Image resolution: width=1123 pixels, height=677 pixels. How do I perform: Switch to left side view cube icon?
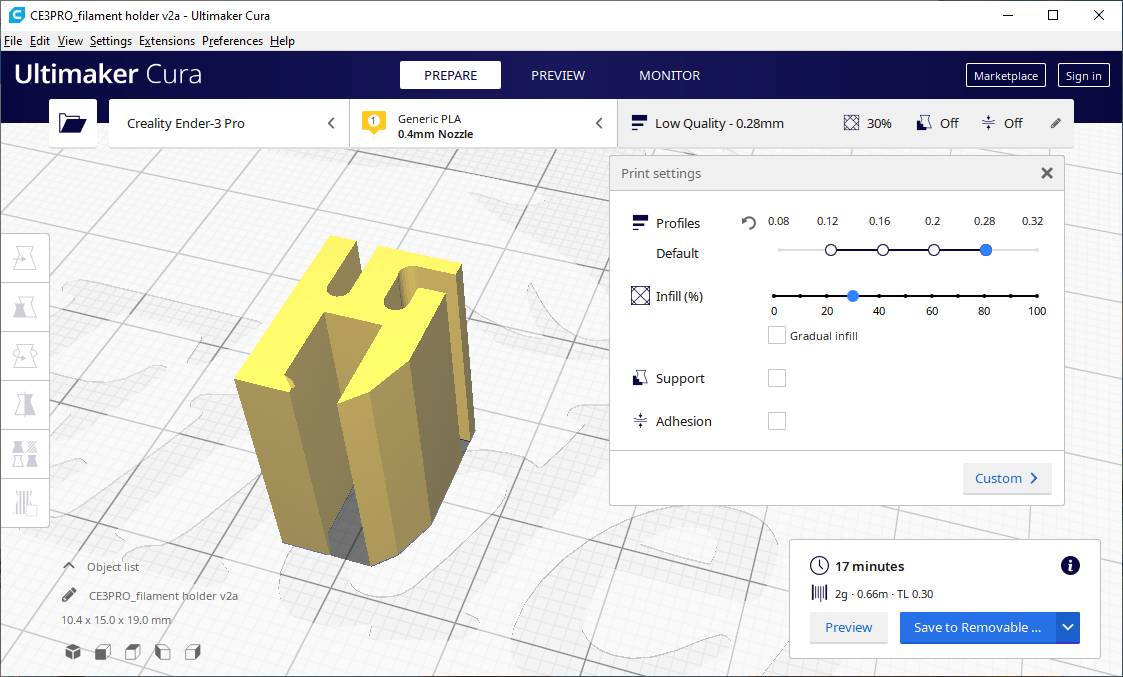[163, 652]
